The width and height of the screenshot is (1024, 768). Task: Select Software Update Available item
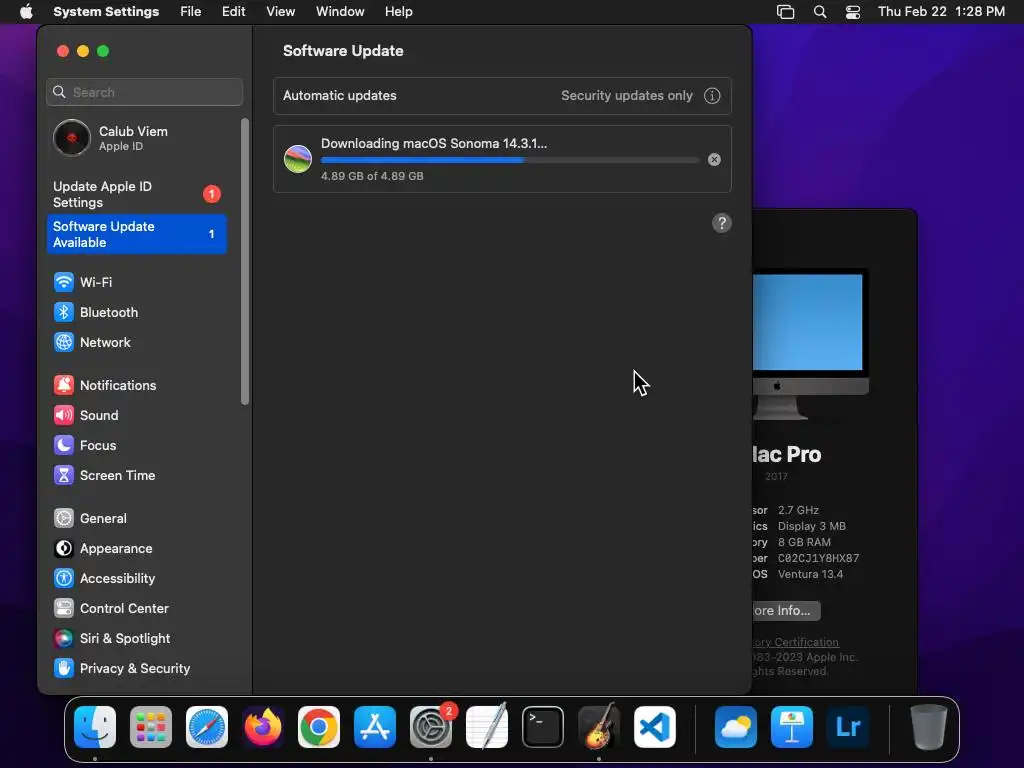(137, 234)
